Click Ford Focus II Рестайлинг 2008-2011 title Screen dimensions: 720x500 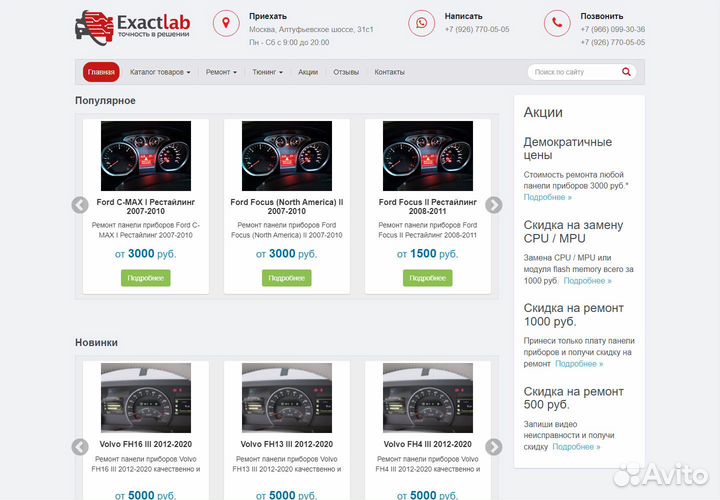(428, 207)
